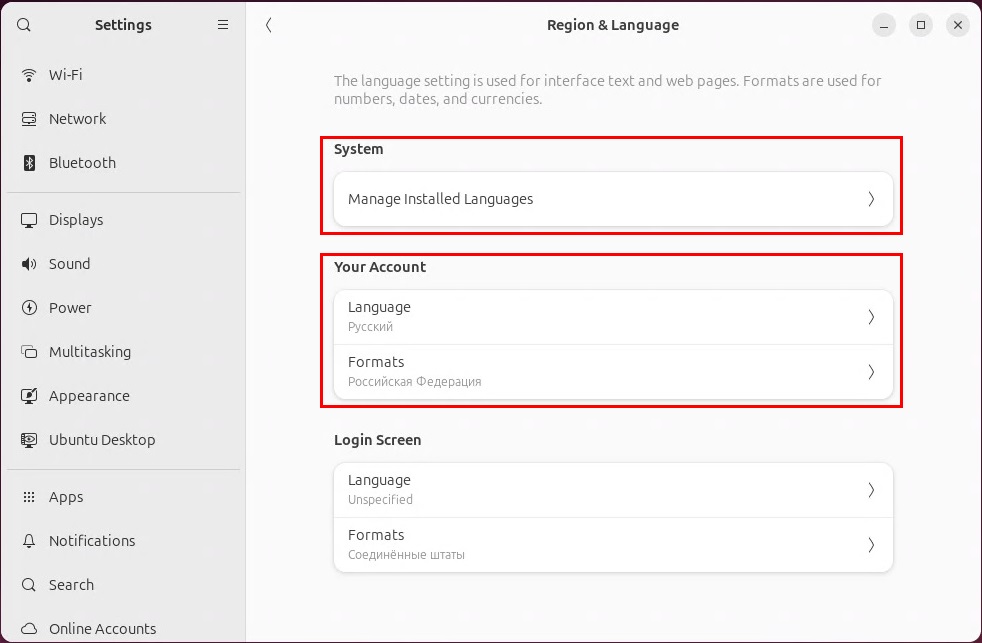This screenshot has height=643, width=982.
Task: Click the search magnifier icon in Settings
Action: point(24,25)
